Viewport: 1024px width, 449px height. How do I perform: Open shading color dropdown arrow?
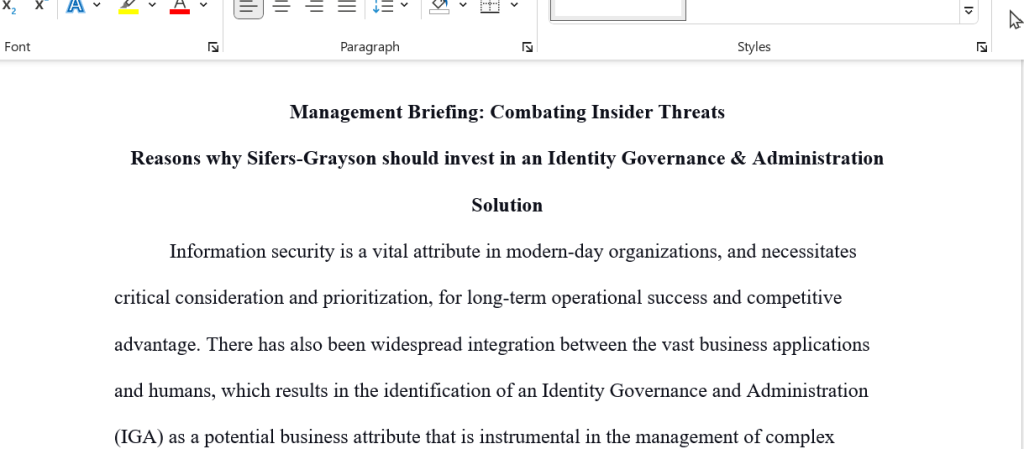pyautogui.click(x=463, y=5)
